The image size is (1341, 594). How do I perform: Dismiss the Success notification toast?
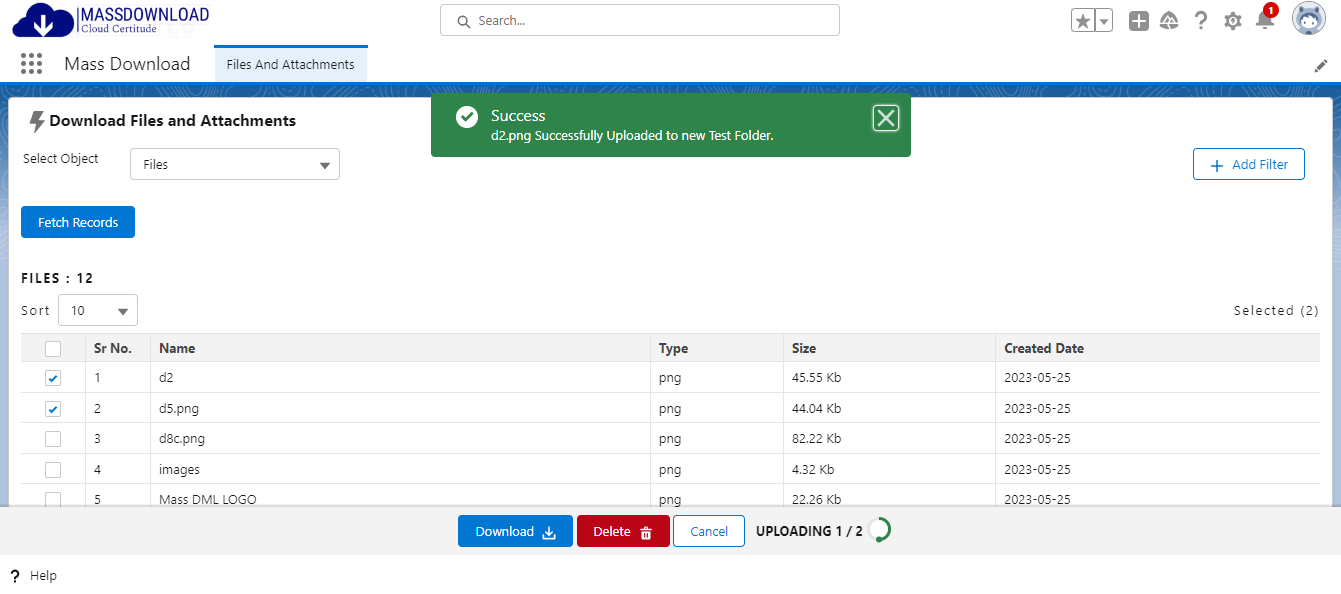click(886, 119)
